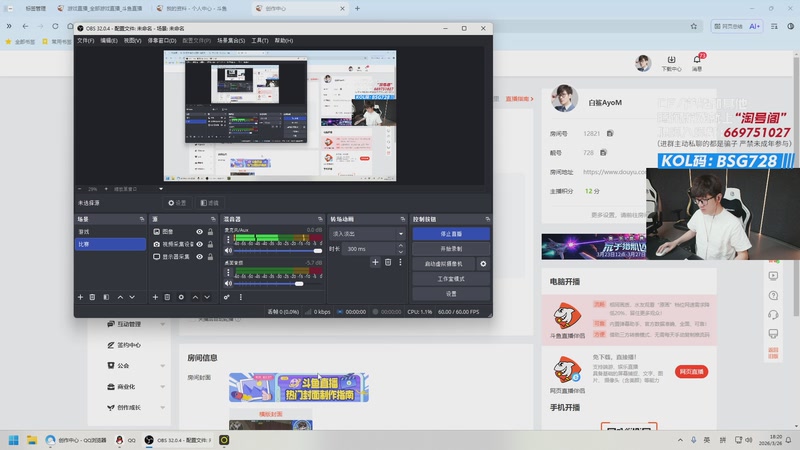Open transition properties three-dot icon
The width and height of the screenshot is (800, 450).
point(401,262)
